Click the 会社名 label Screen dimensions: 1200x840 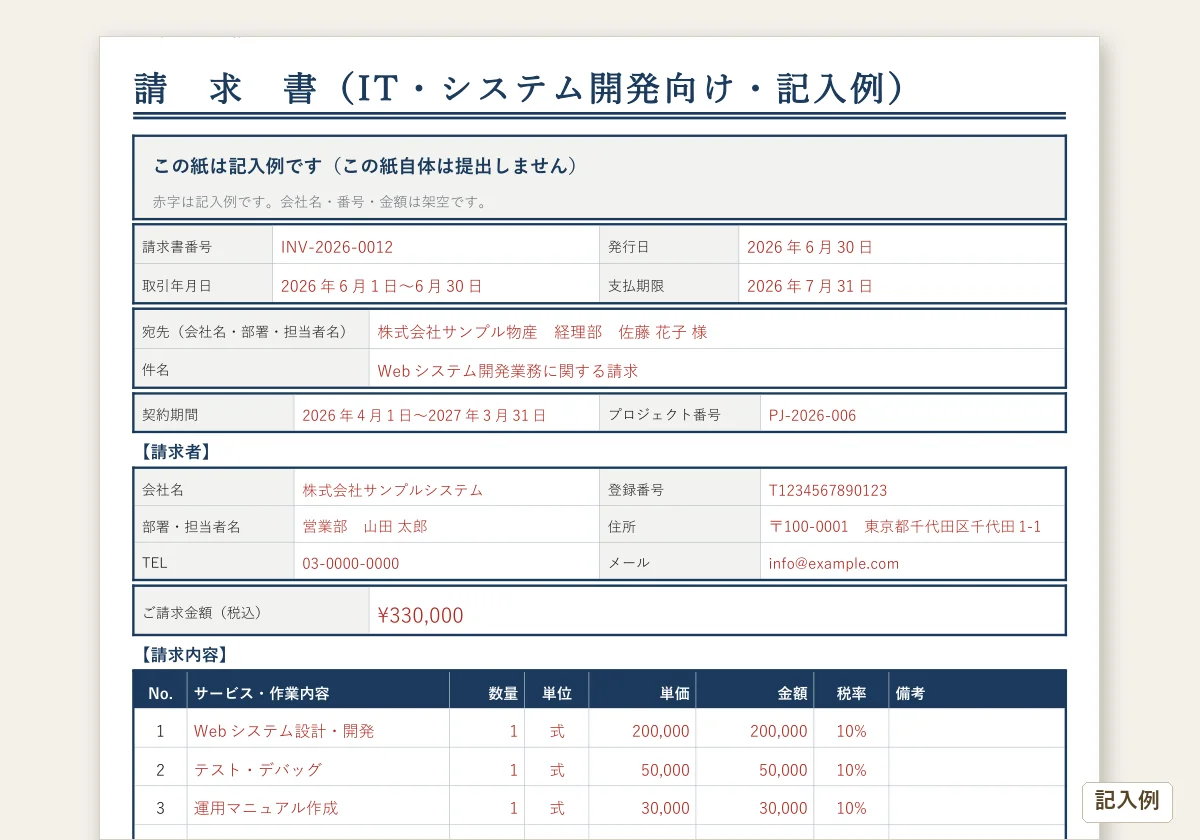(x=163, y=490)
